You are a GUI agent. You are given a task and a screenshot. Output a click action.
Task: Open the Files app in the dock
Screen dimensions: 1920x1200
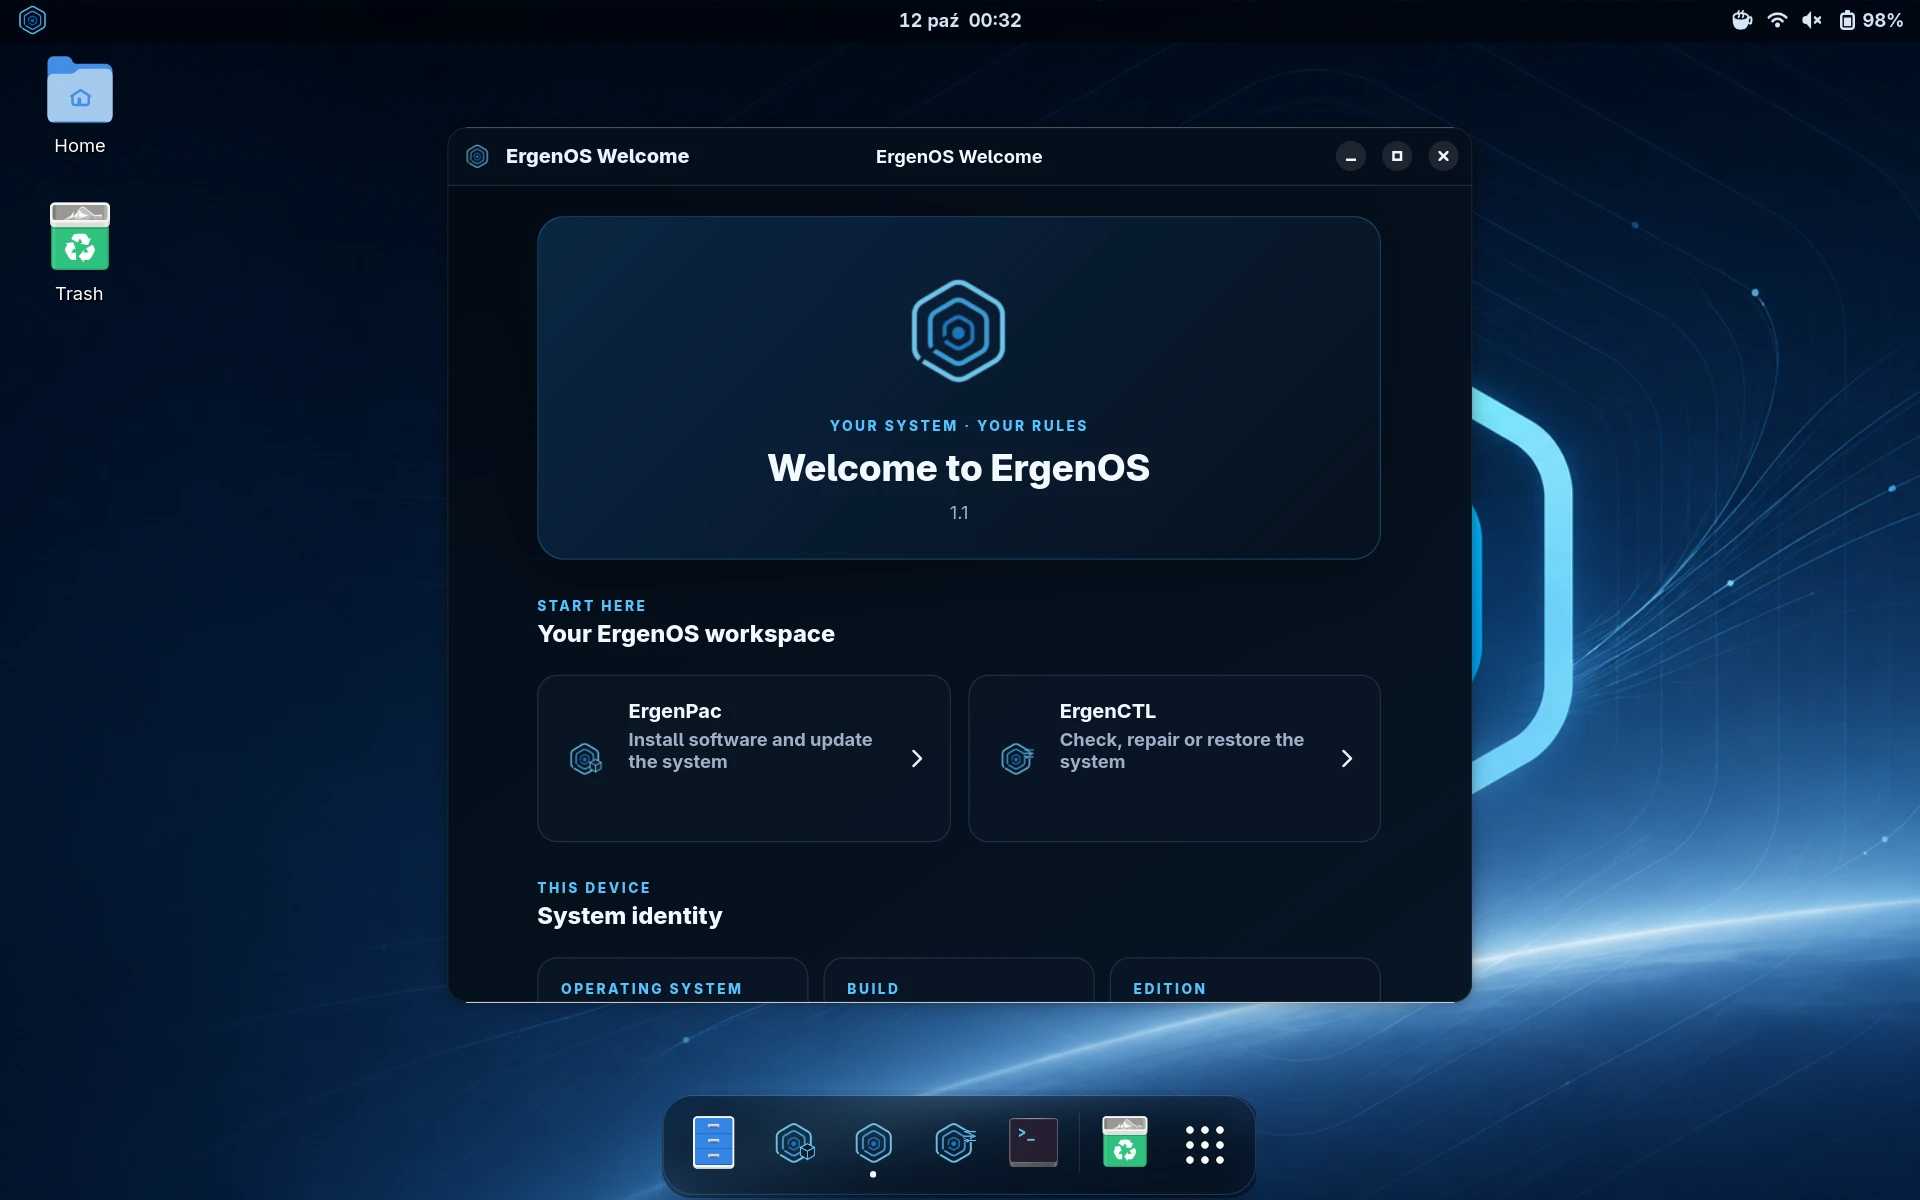tap(713, 1142)
